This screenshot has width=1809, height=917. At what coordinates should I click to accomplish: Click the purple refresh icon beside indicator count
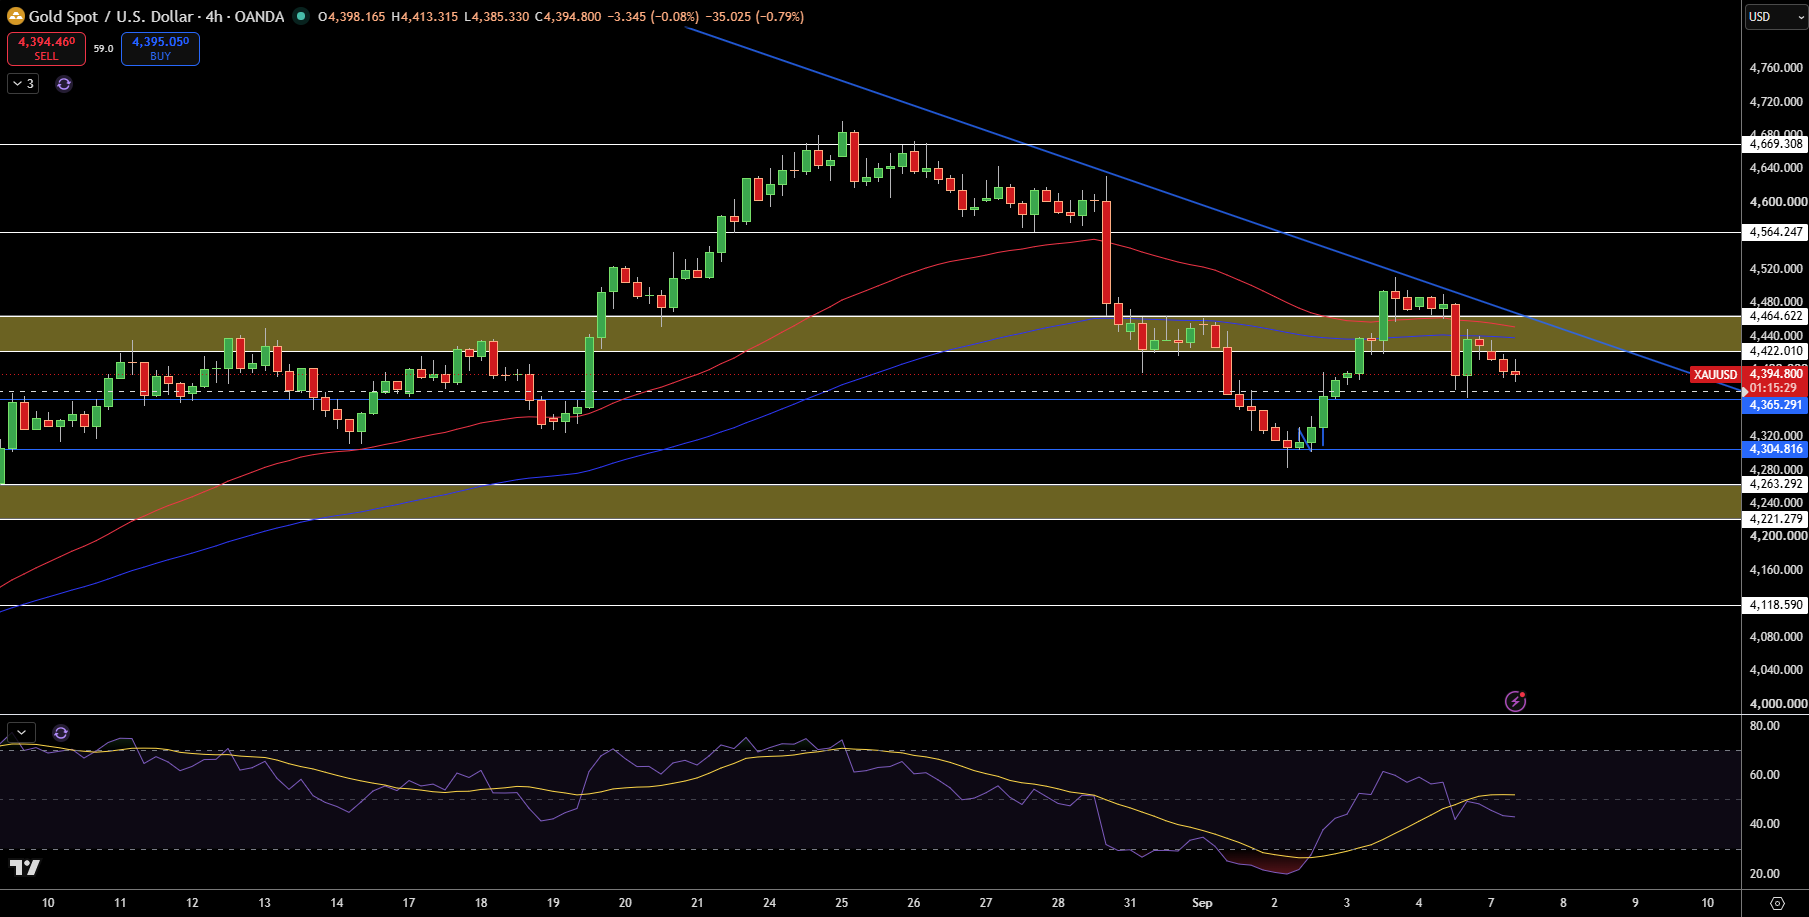pyautogui.click(x=64, y=84)
